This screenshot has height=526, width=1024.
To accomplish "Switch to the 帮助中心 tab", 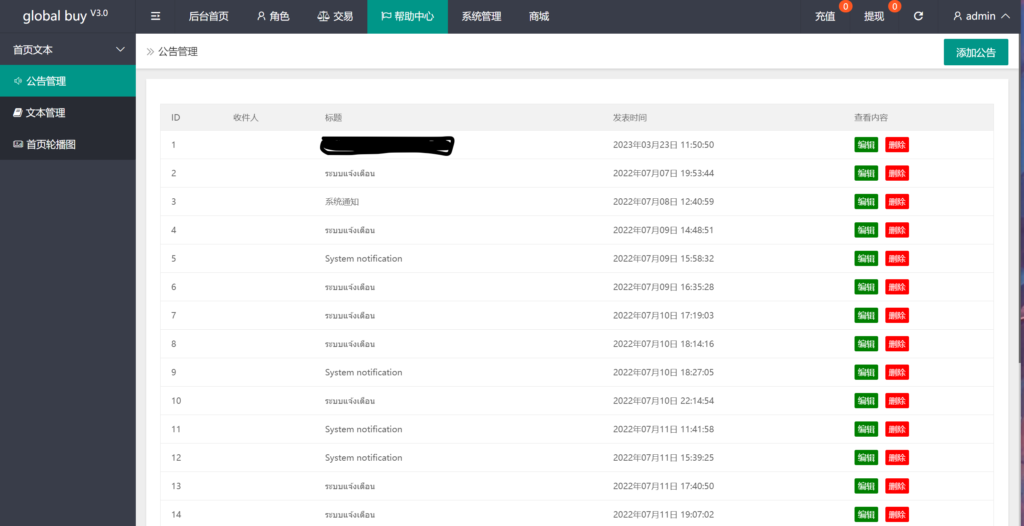I will pyautogui.click(x=407, y=16).
